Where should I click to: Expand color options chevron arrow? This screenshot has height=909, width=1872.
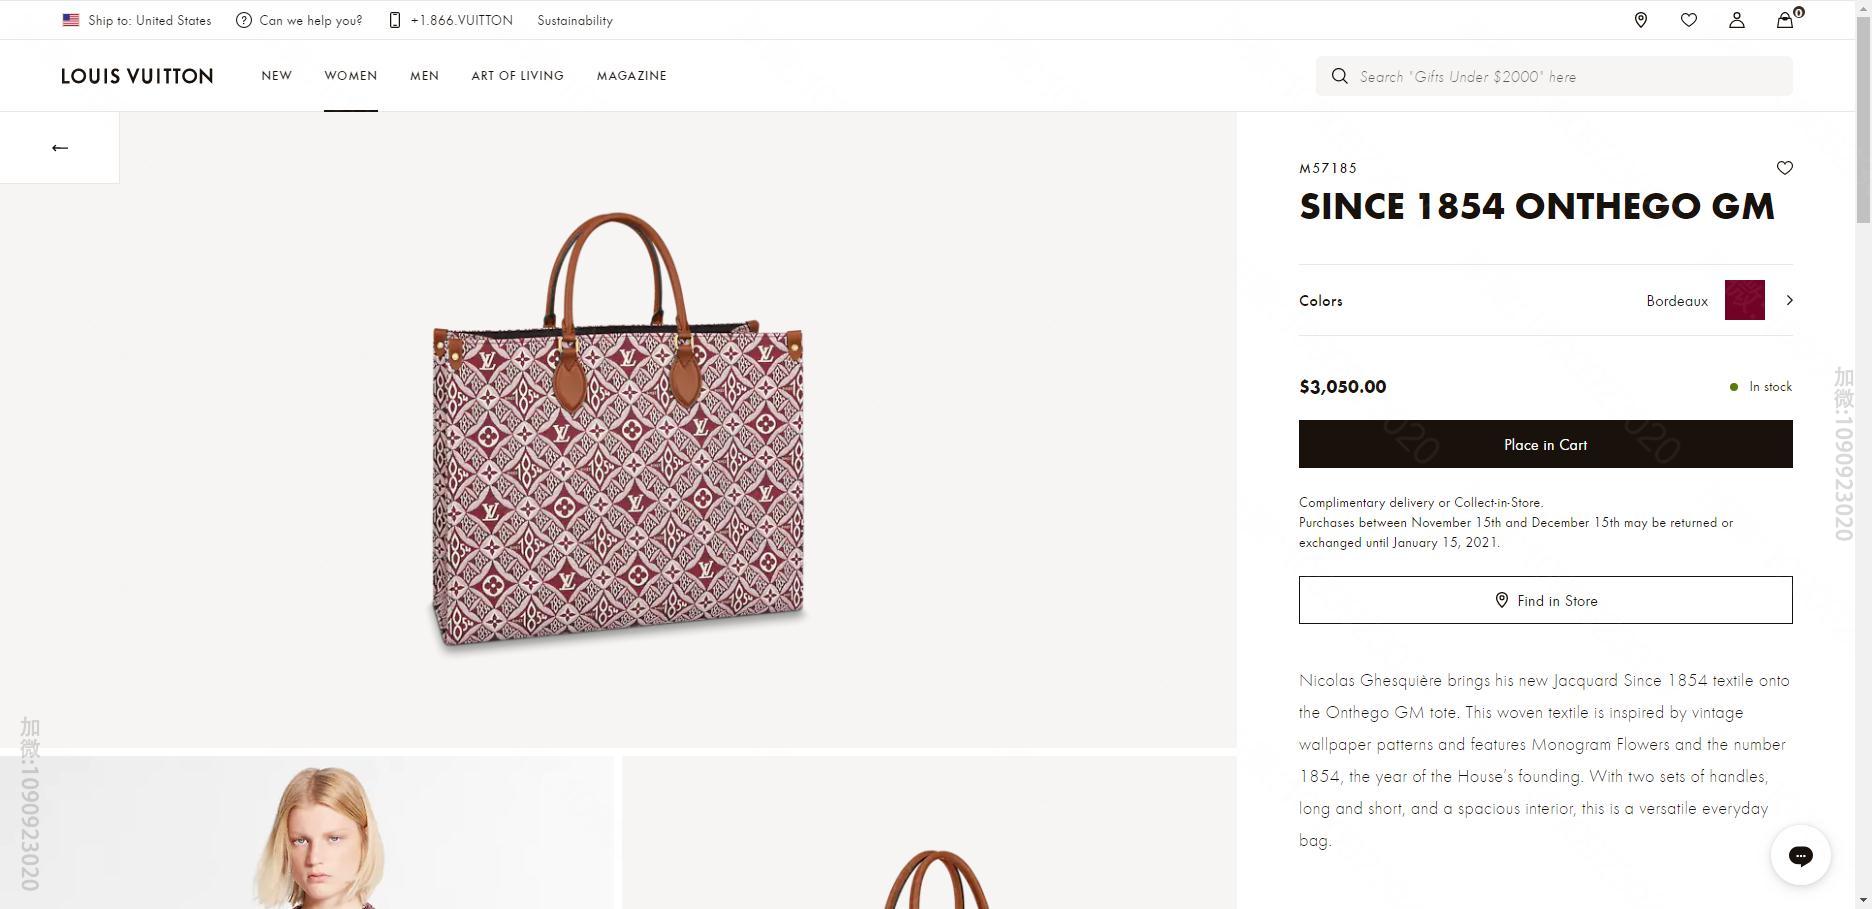[1789, 300]
